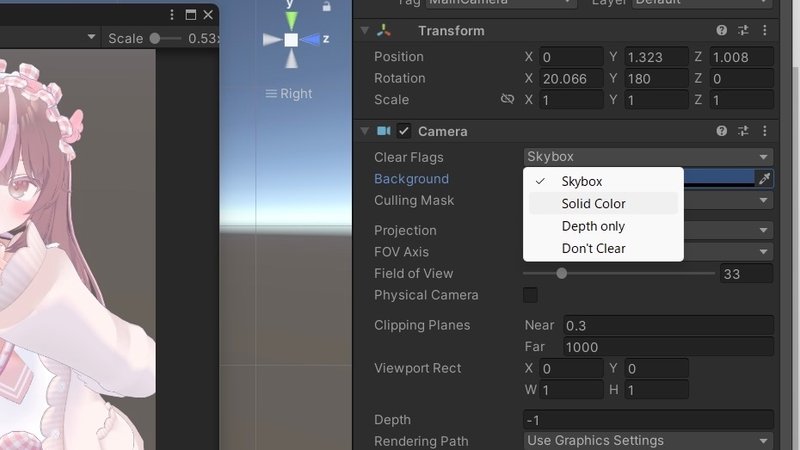Click the Field of View label
The image size is (800, 450).
point(413,273)
